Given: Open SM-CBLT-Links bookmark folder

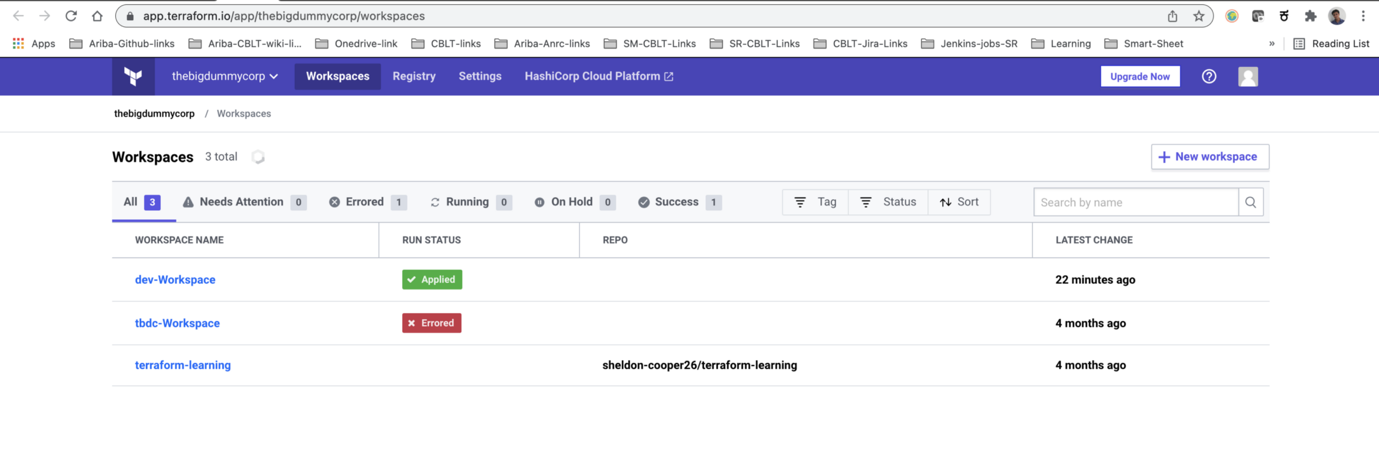Looking at the screenshot, I should point(649,44).
